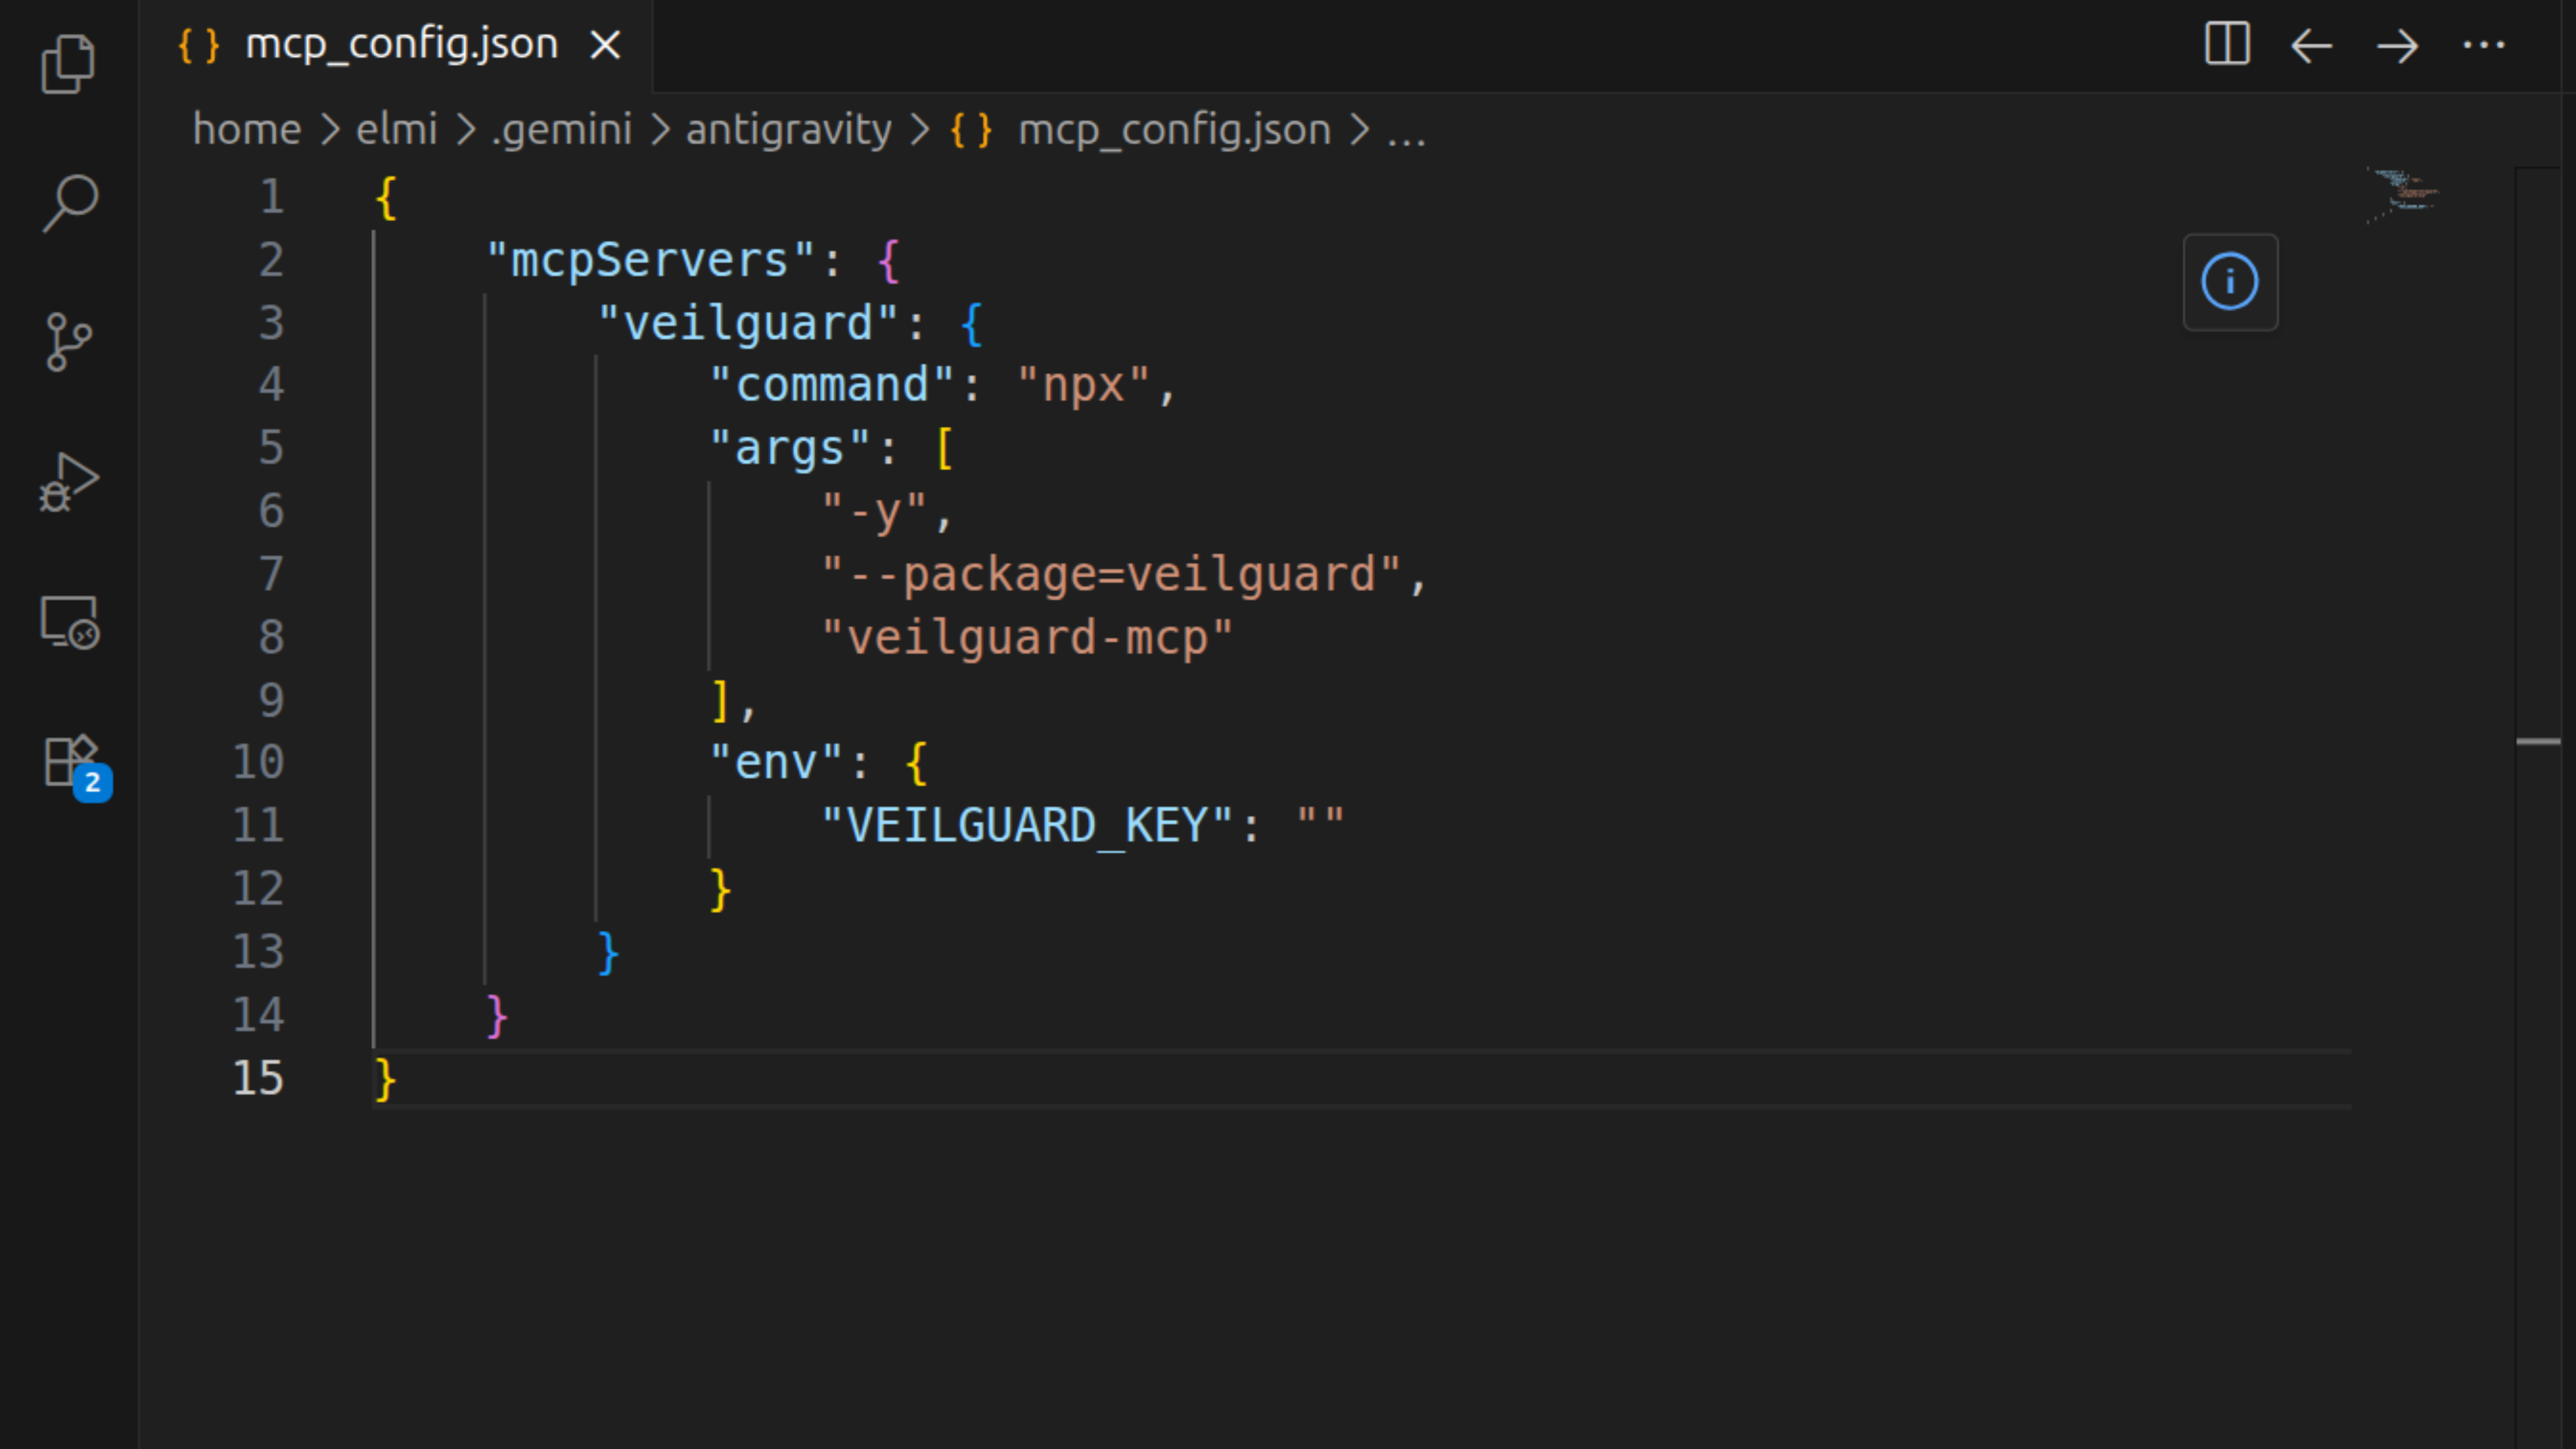The image size is (2576, 1449).
Task: Click the .gemini breadcrumb segment
Action: coord(561,130)
